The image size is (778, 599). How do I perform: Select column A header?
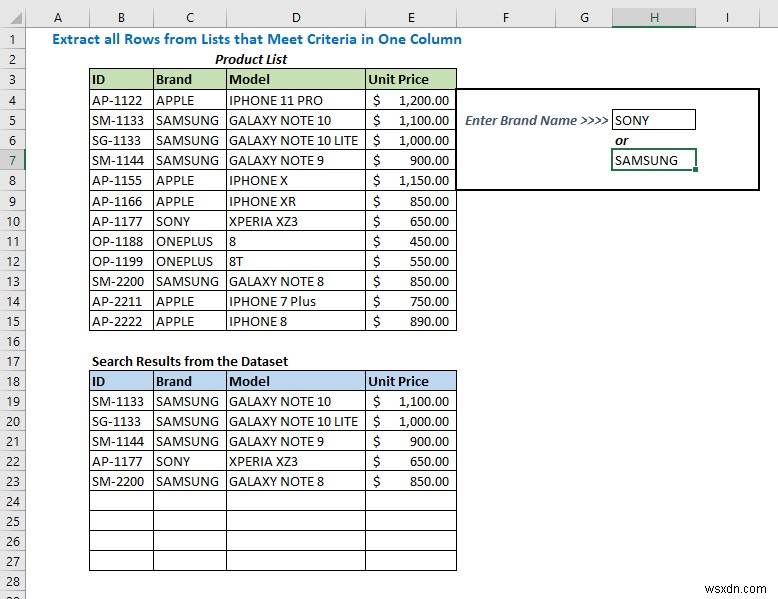point(58,18)
